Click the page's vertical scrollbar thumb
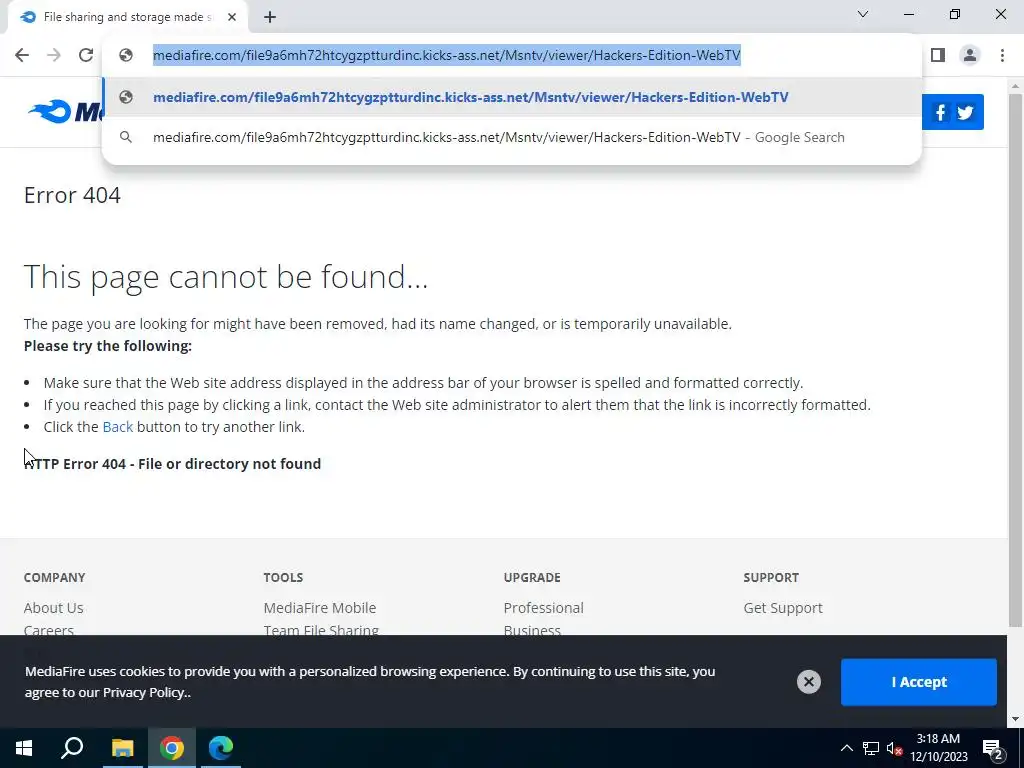 coord(1016,360)
